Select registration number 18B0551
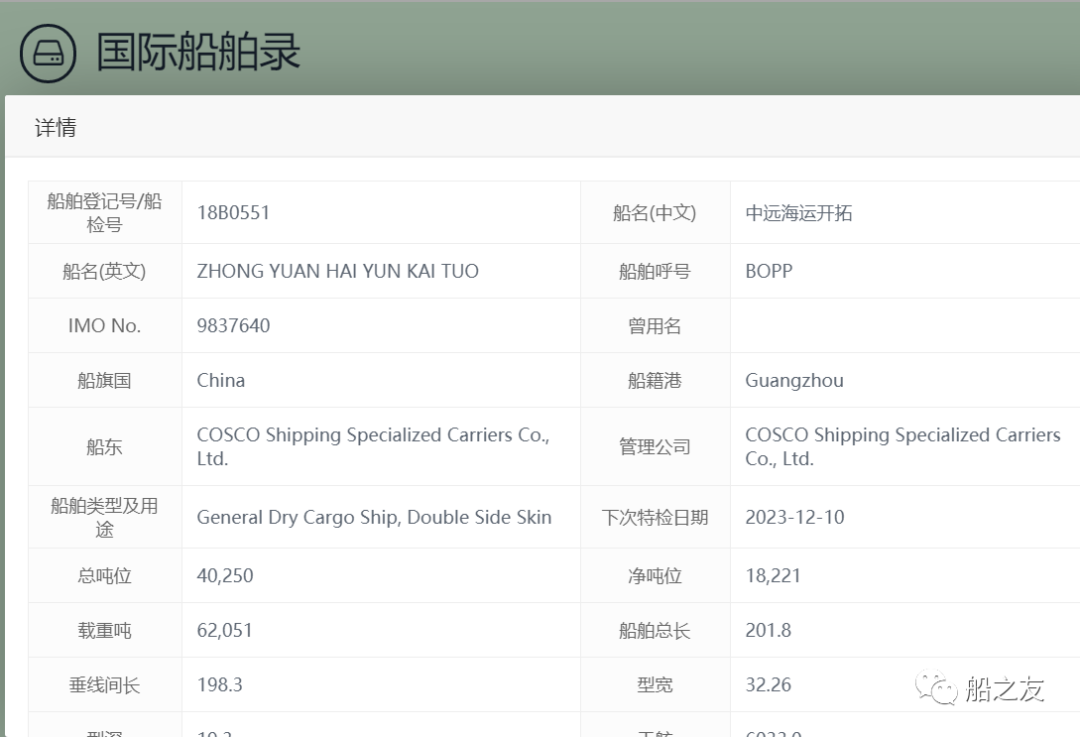Screen dimensions: 1080x737 tap(233, 212)
